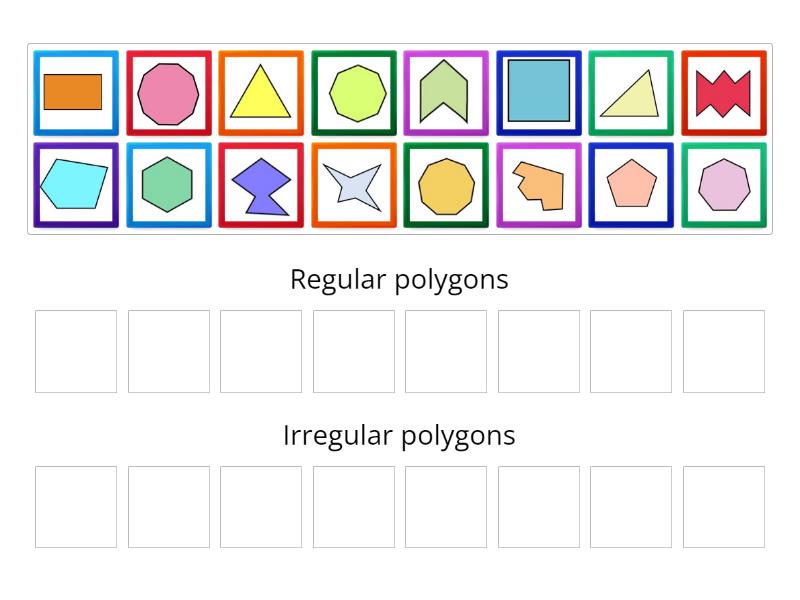
Task: Select the yellow equilateral triangle tile
Action: pyautogui.click(x=261, y=91)
